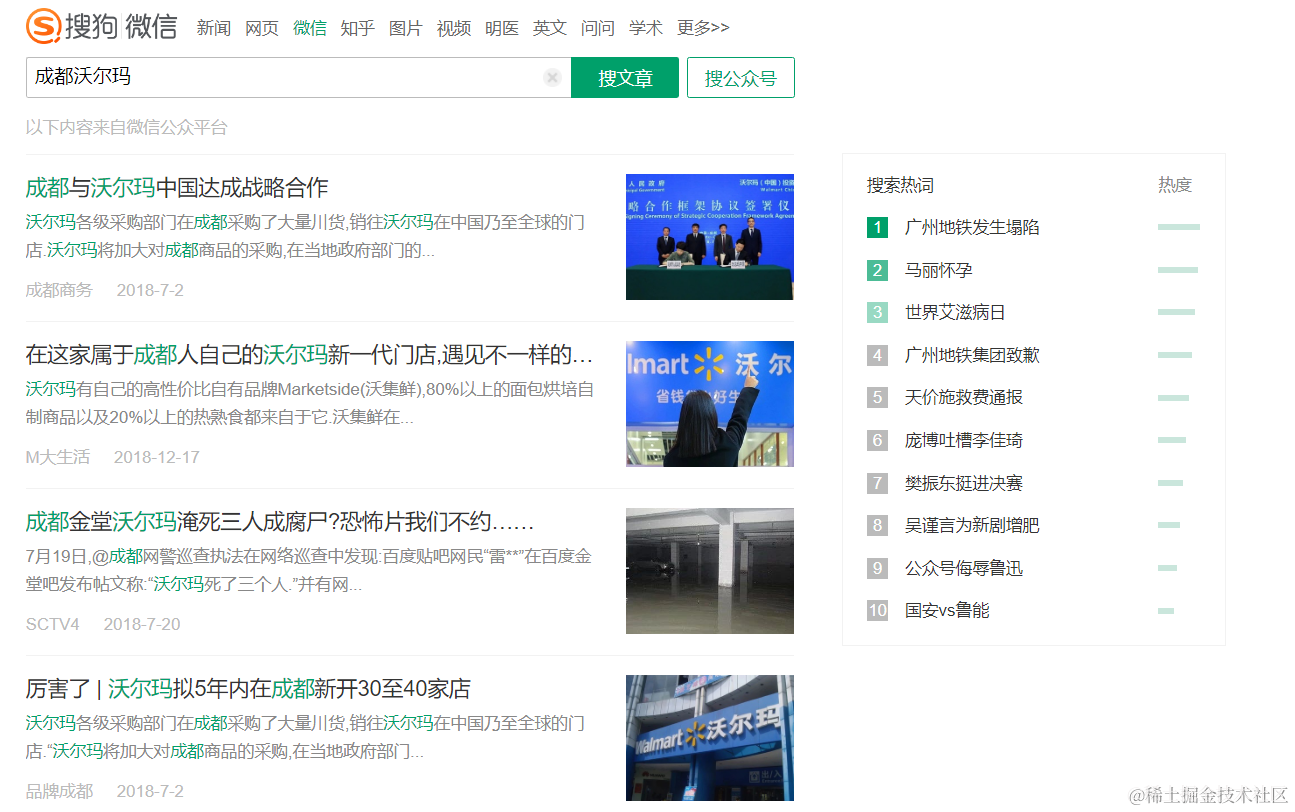Click the heat bar beside 国安vs鲁能
Viewport: 1295px width, 812px height.
pos(1166,610)
